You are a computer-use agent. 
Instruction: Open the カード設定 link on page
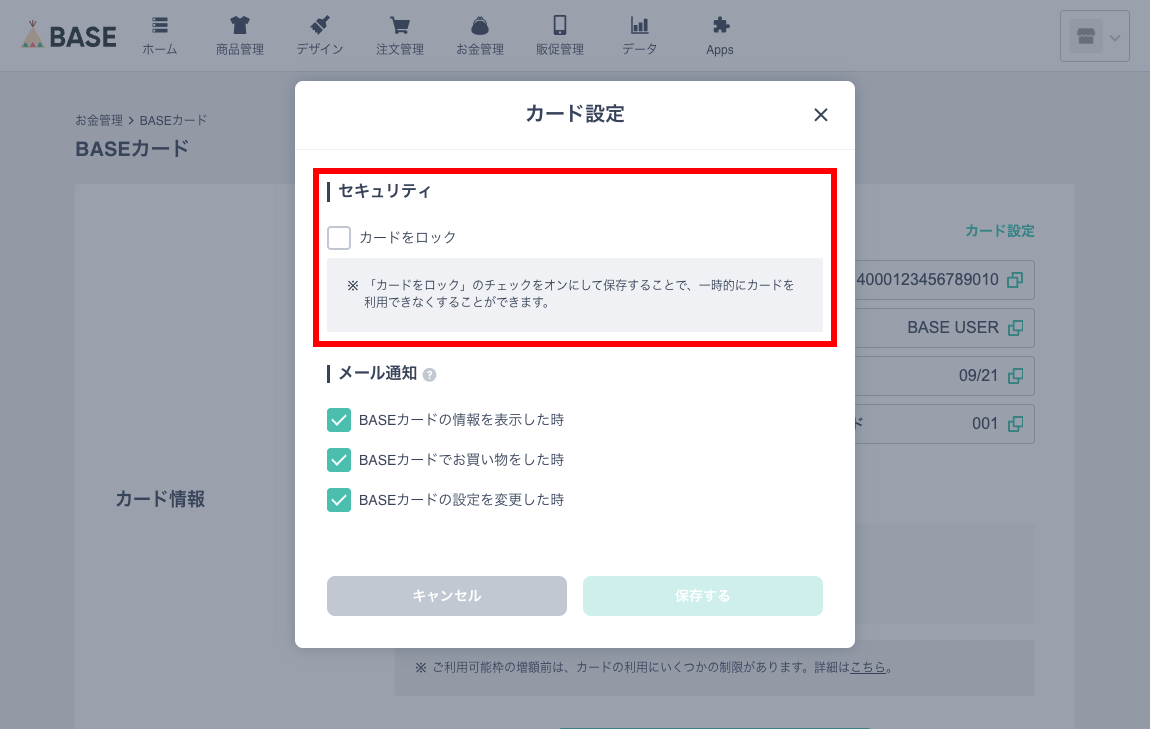1000,231
